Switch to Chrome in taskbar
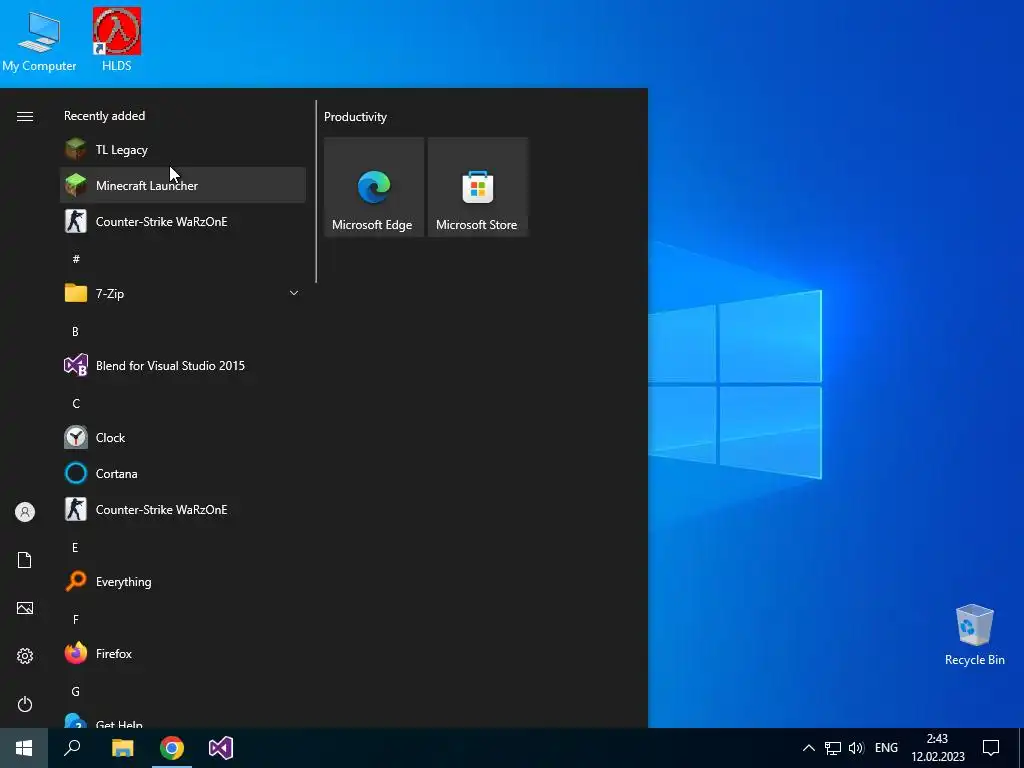 tap(172, 748)
